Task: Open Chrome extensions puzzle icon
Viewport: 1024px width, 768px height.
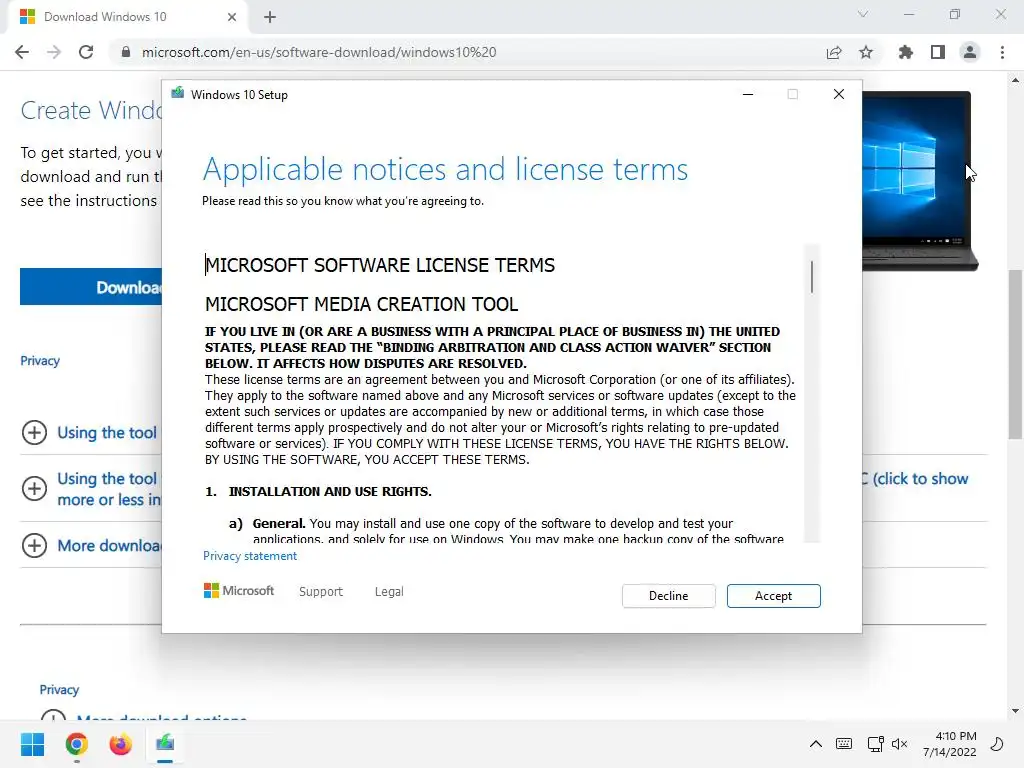Action: click(x=905, y=52)
